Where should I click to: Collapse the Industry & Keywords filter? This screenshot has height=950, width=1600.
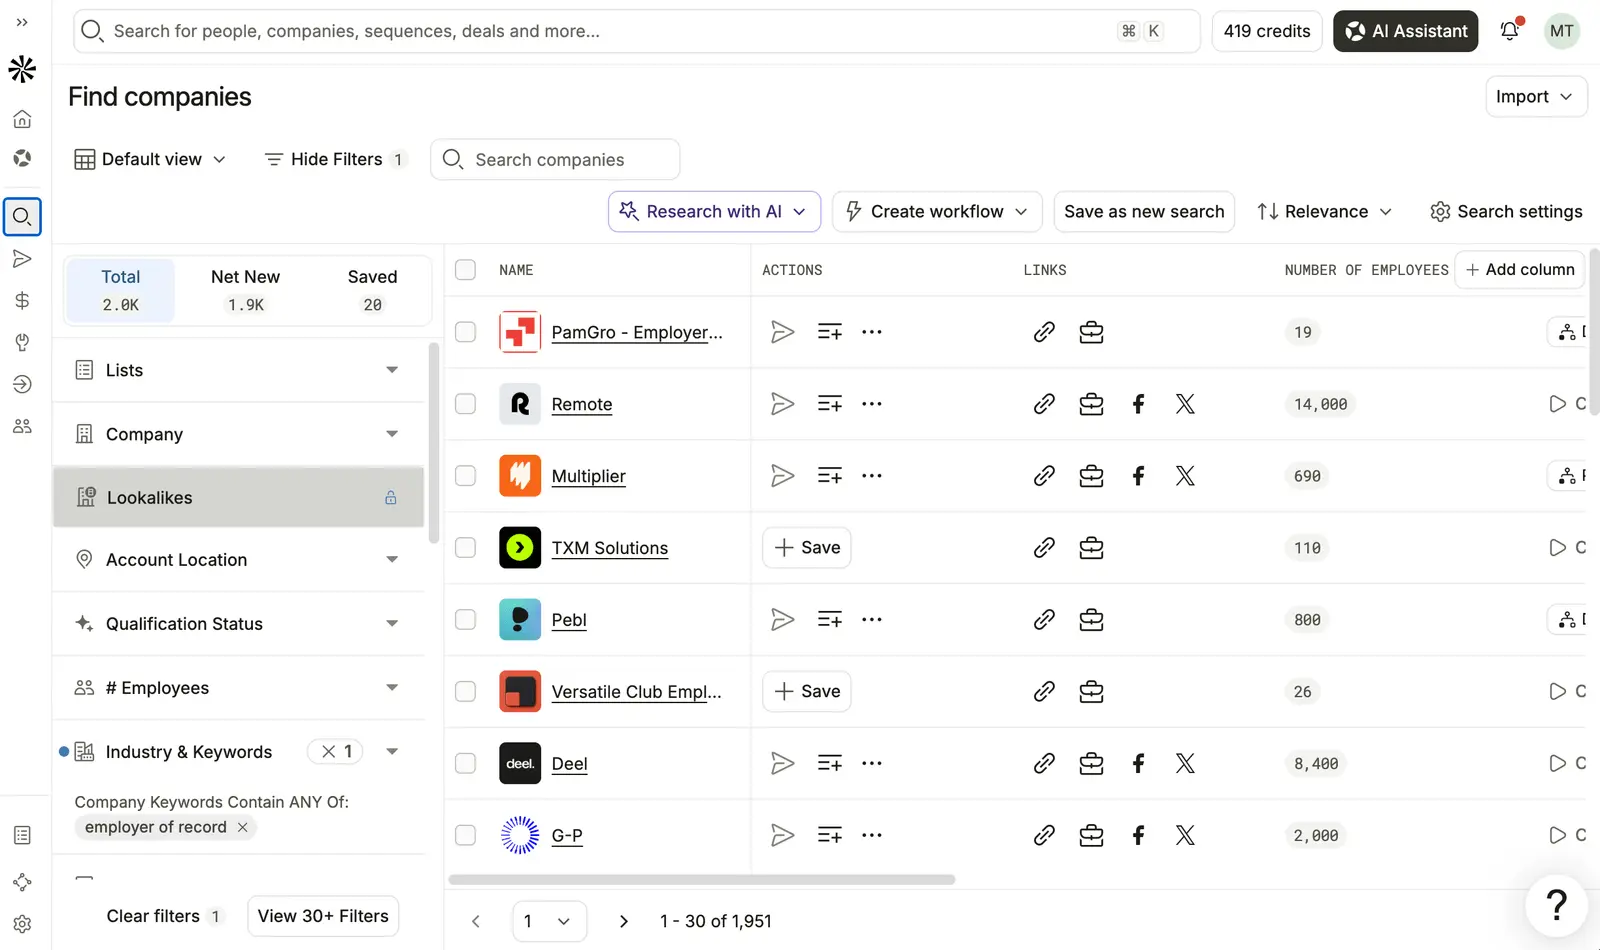click(x=392, y=752)
